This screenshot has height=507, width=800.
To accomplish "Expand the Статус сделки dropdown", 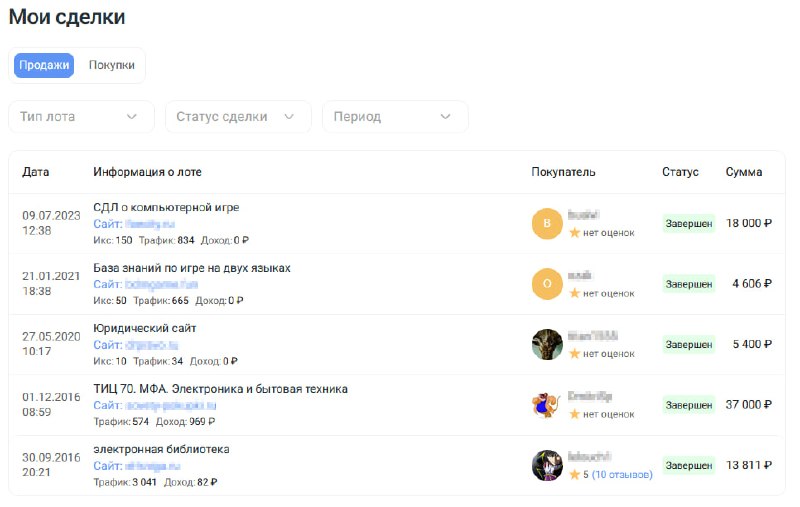I will (x=238, y=117).
